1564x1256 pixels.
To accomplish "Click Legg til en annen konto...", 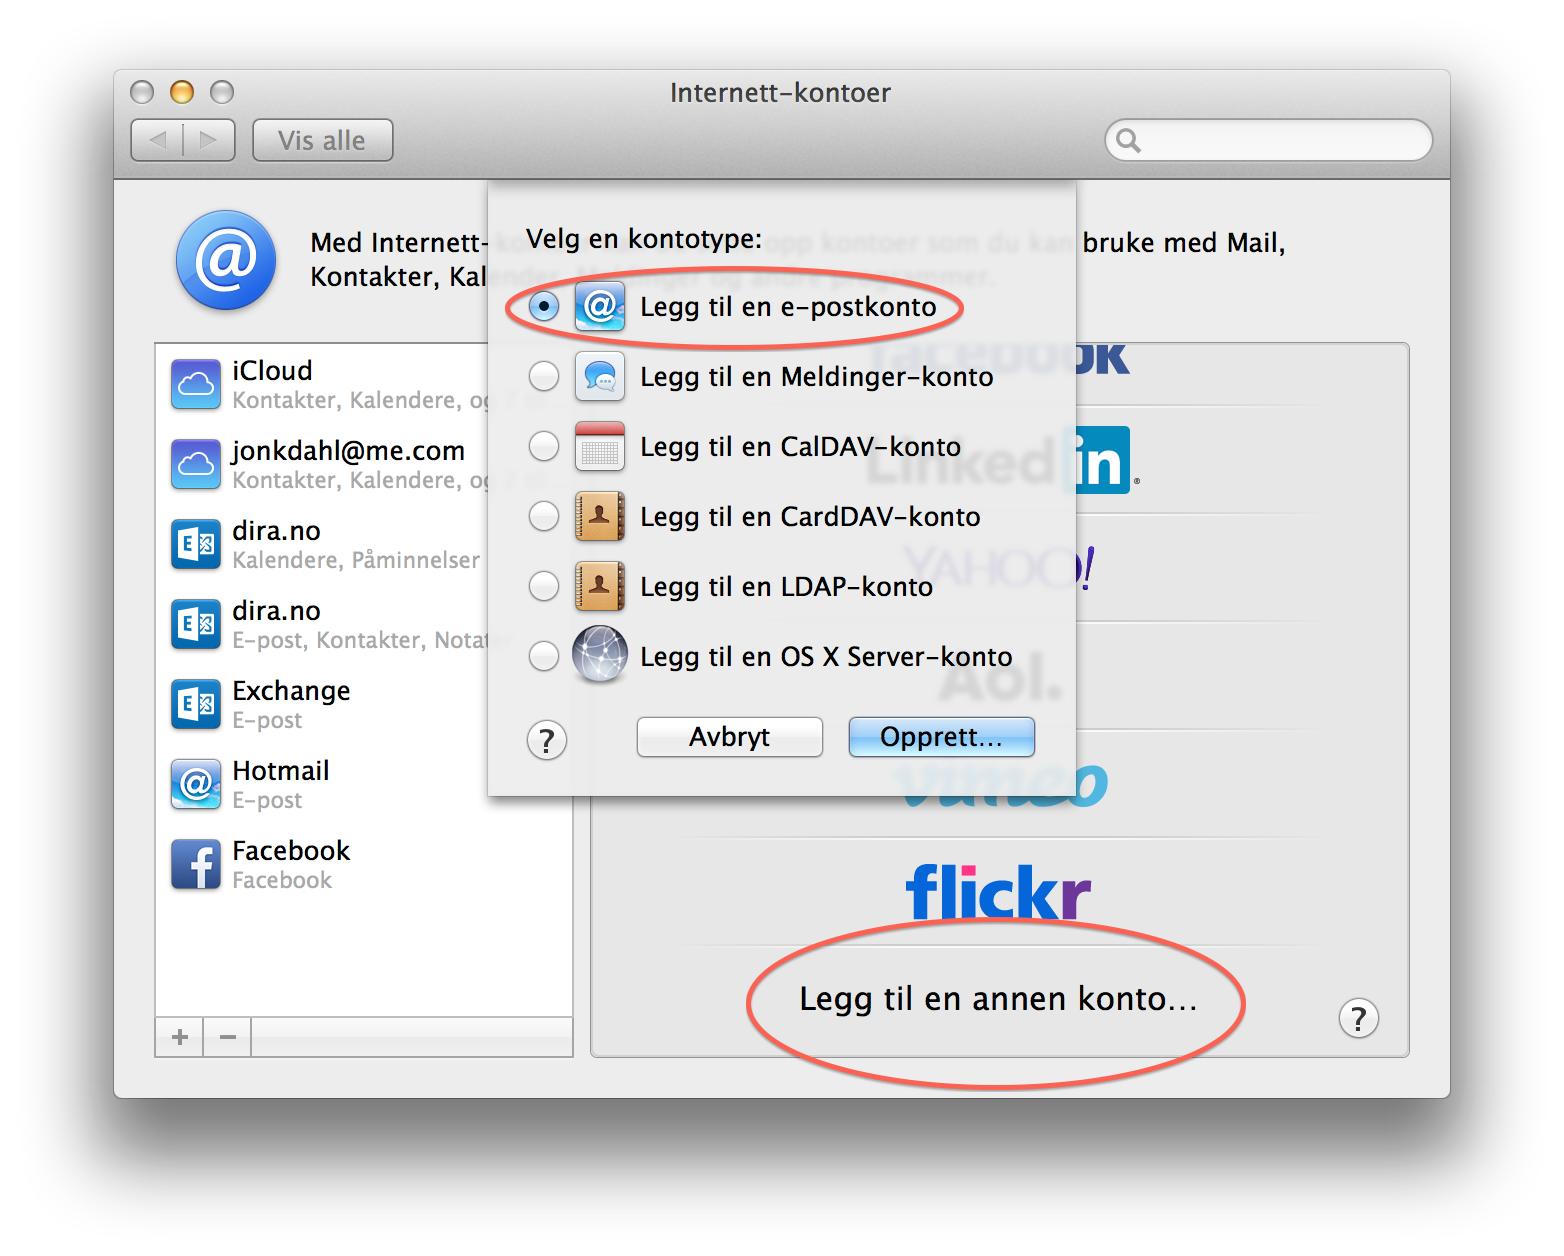I will tap(998, 999).
